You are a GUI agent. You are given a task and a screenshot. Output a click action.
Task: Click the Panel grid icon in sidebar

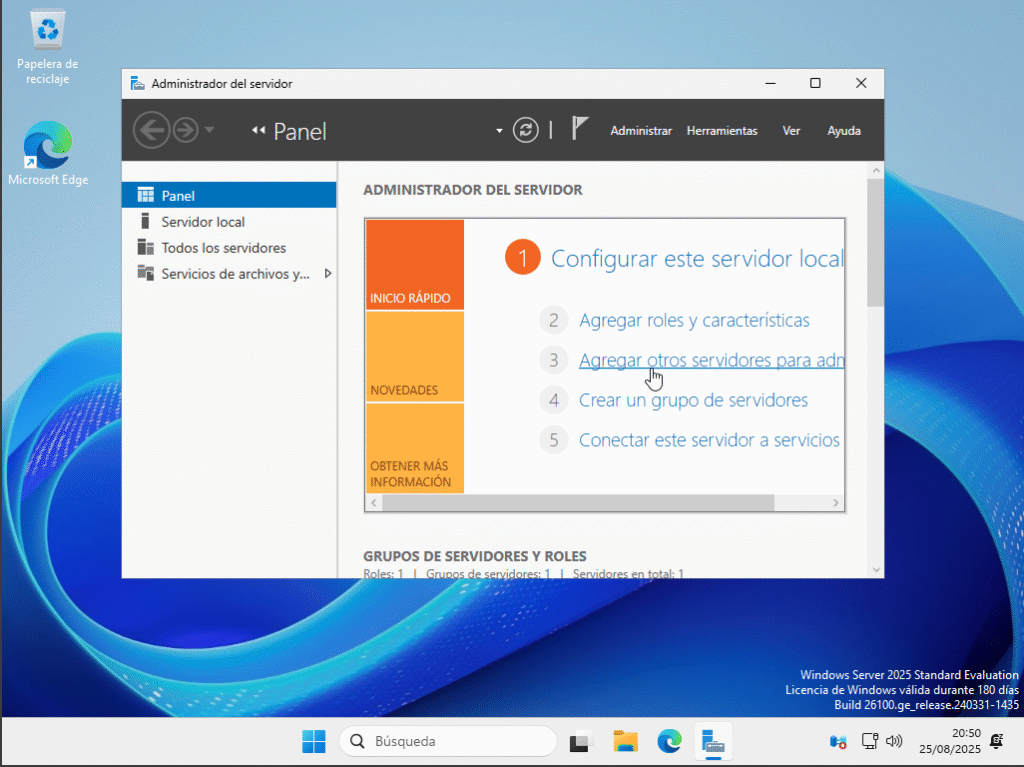[146, 195]
